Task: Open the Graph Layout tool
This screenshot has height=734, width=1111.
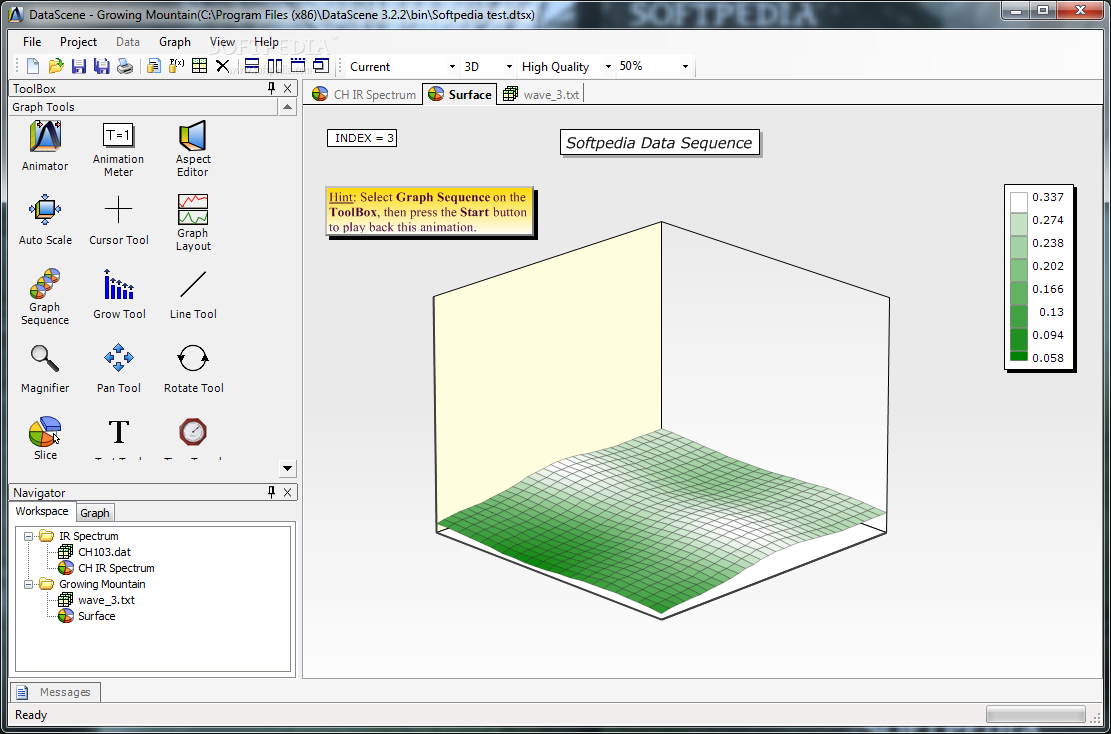Action: tap(193, 222)
